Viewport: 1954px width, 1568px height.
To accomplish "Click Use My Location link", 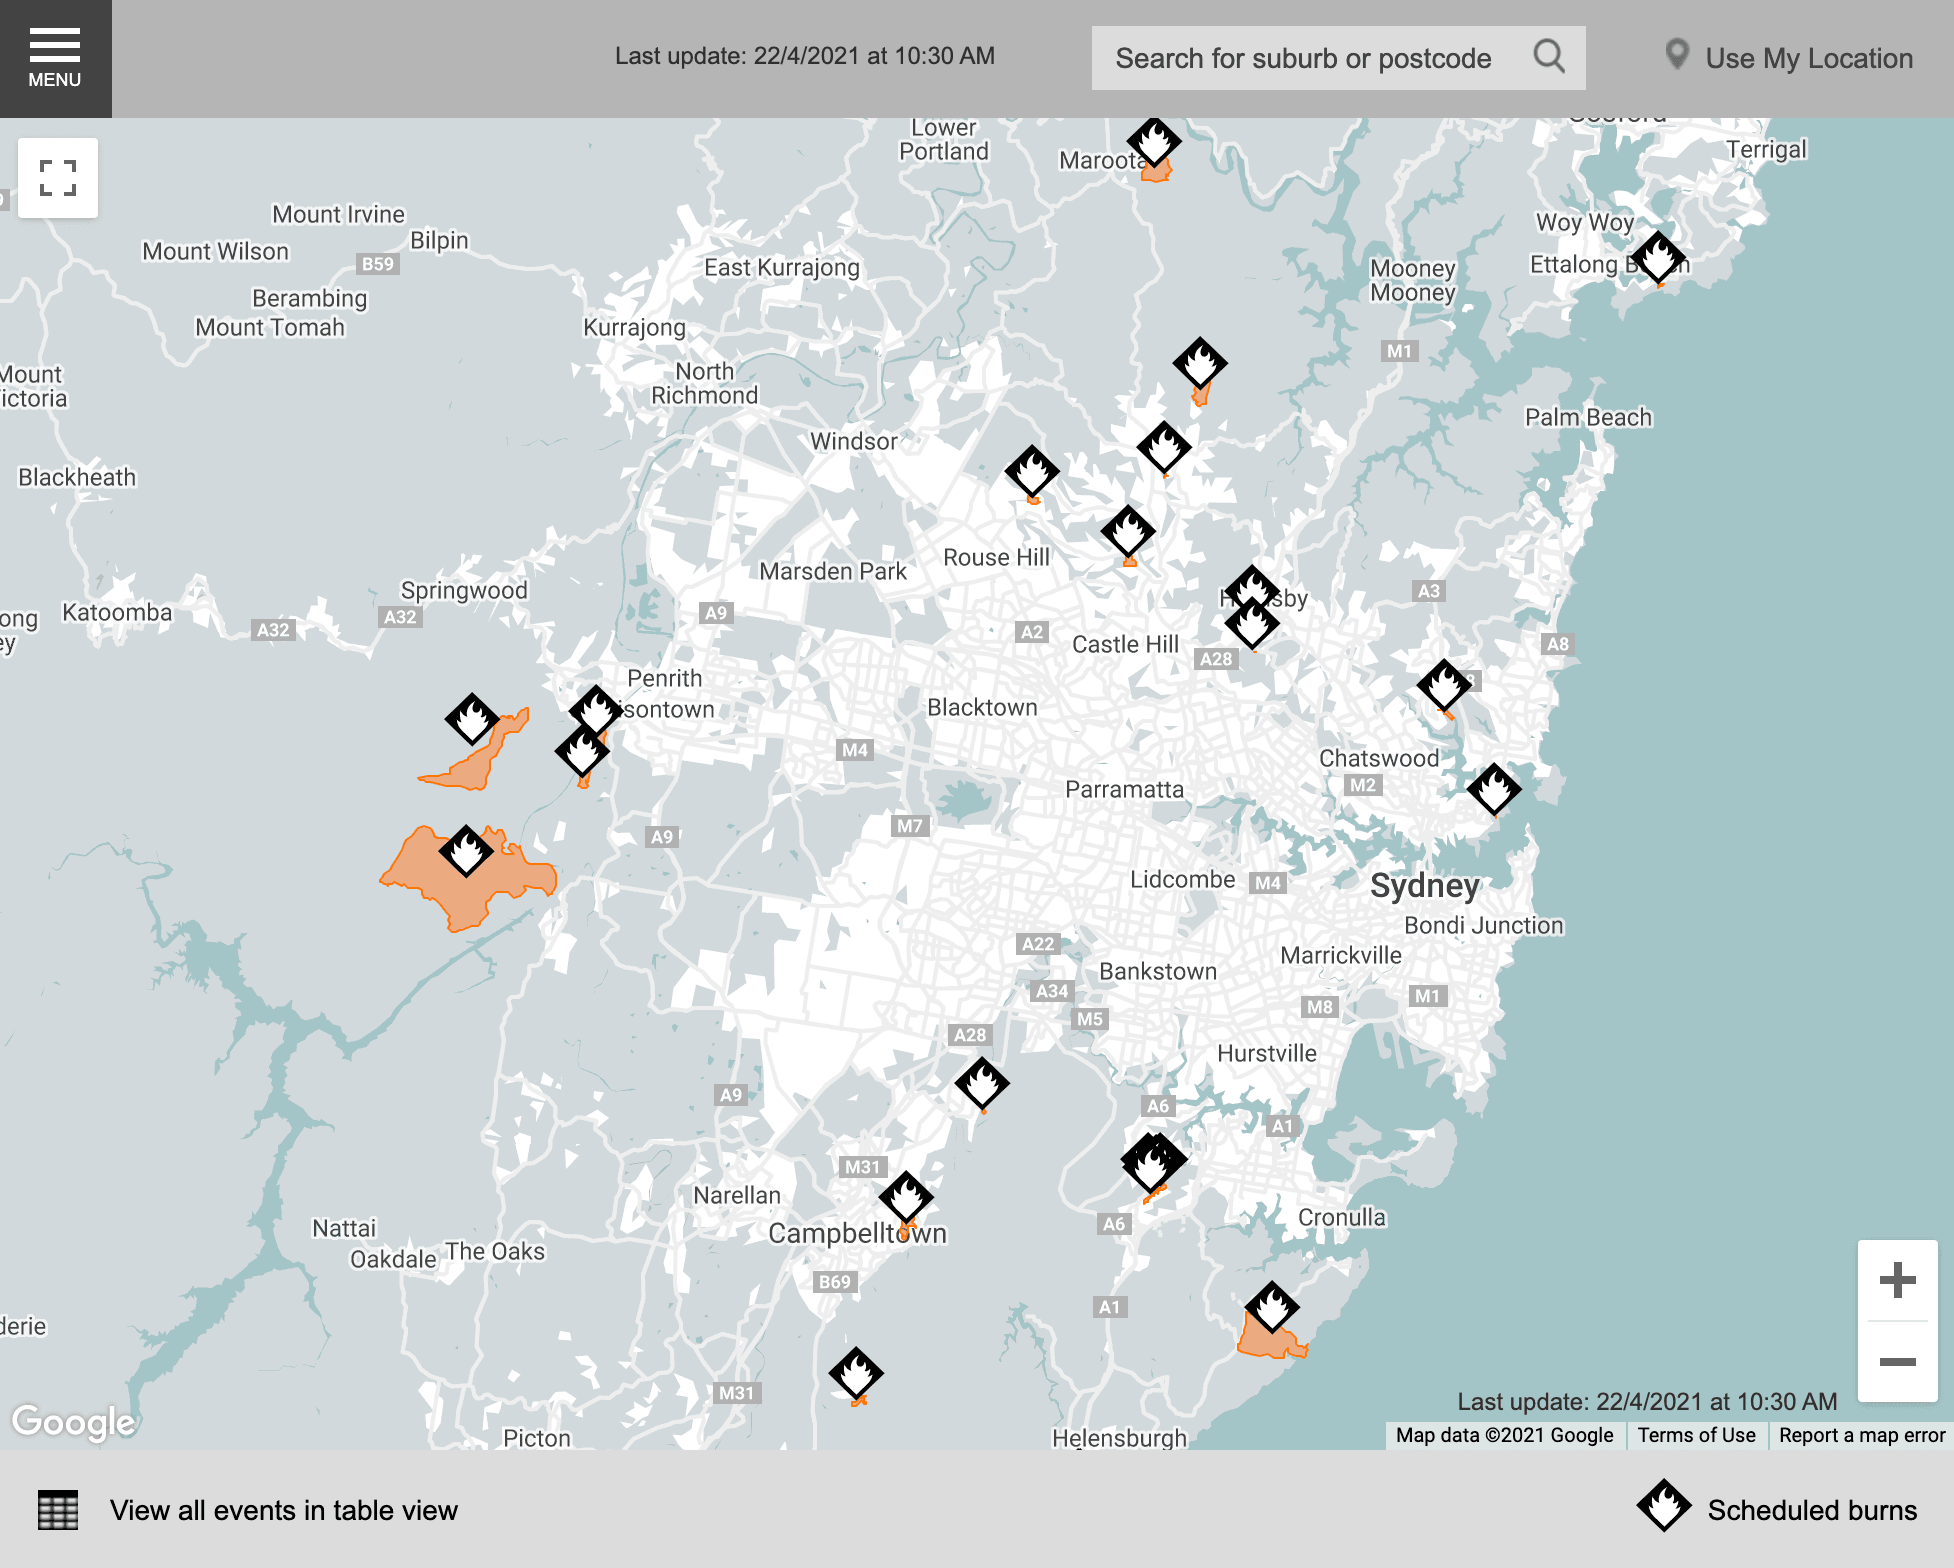I will [x=1789, y=58].
